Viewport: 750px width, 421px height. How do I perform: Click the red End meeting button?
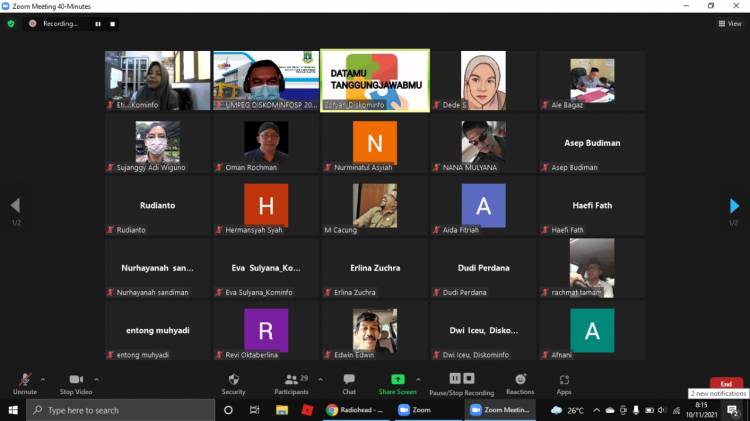click(x=726, y=384)
